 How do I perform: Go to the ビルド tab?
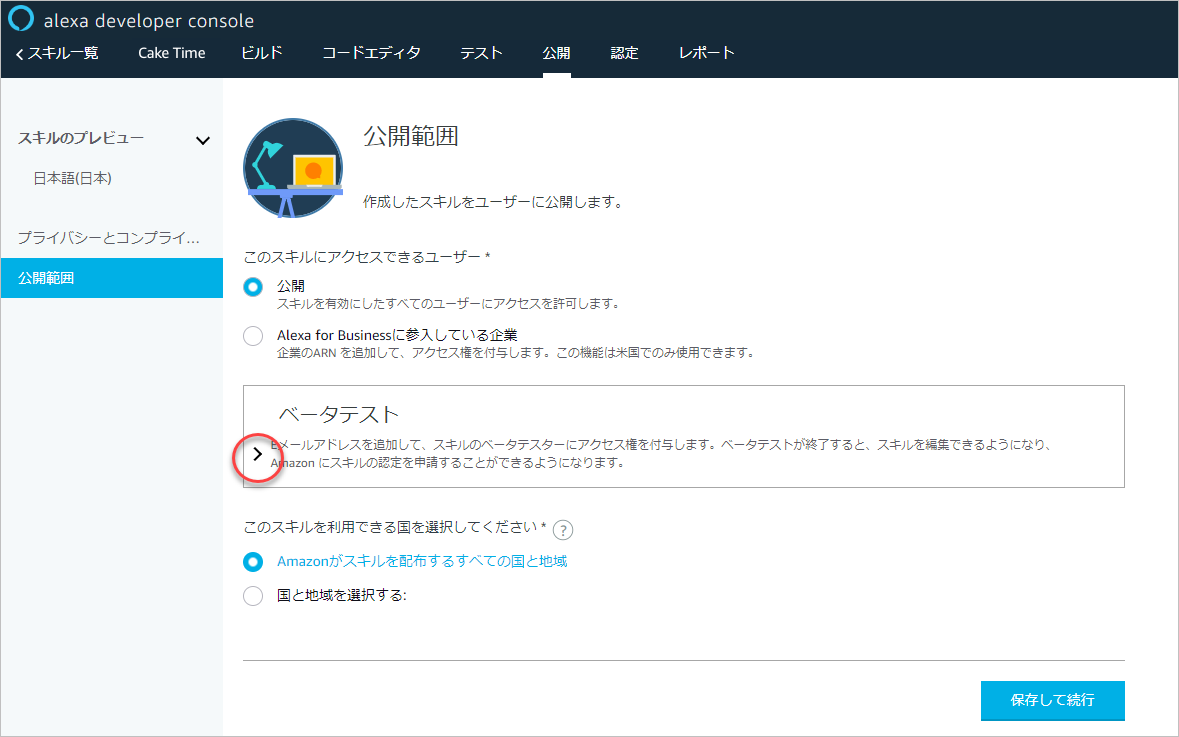[x=260, y=53]
